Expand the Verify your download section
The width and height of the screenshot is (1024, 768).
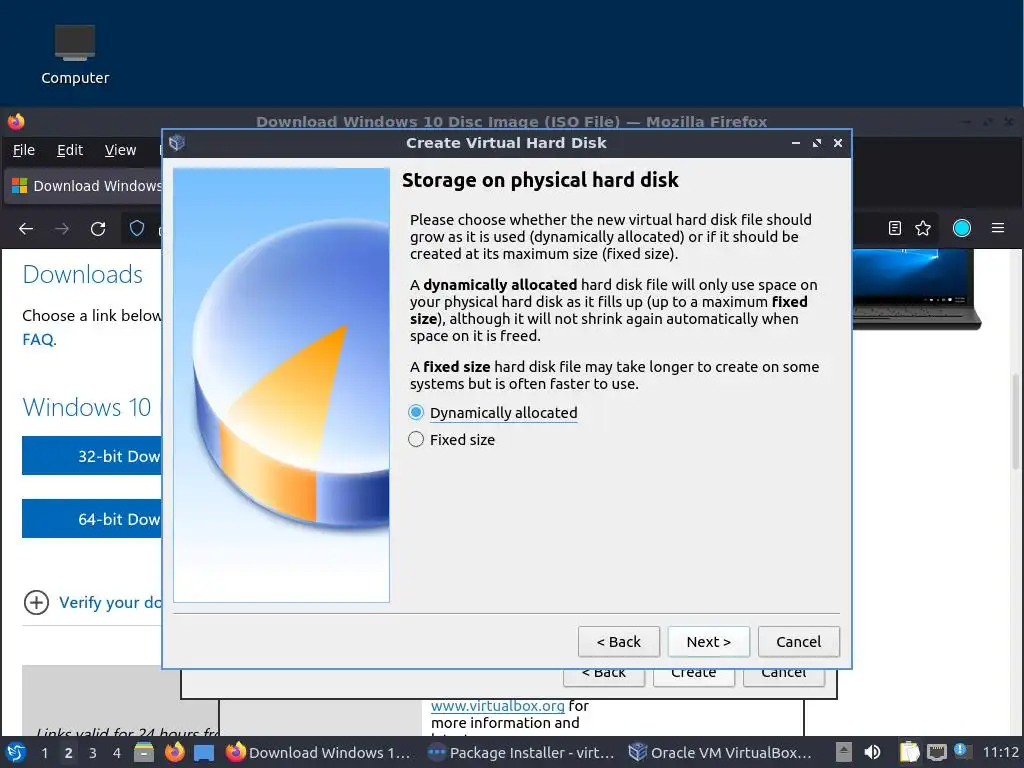91,602
